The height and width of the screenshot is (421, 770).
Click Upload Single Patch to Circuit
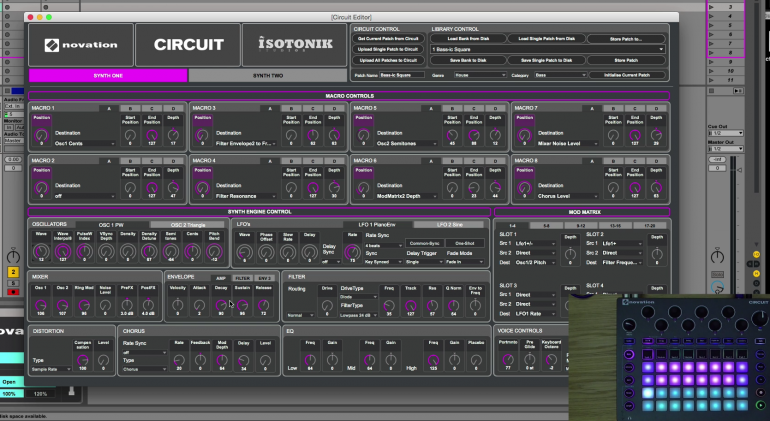coord(388,49)
